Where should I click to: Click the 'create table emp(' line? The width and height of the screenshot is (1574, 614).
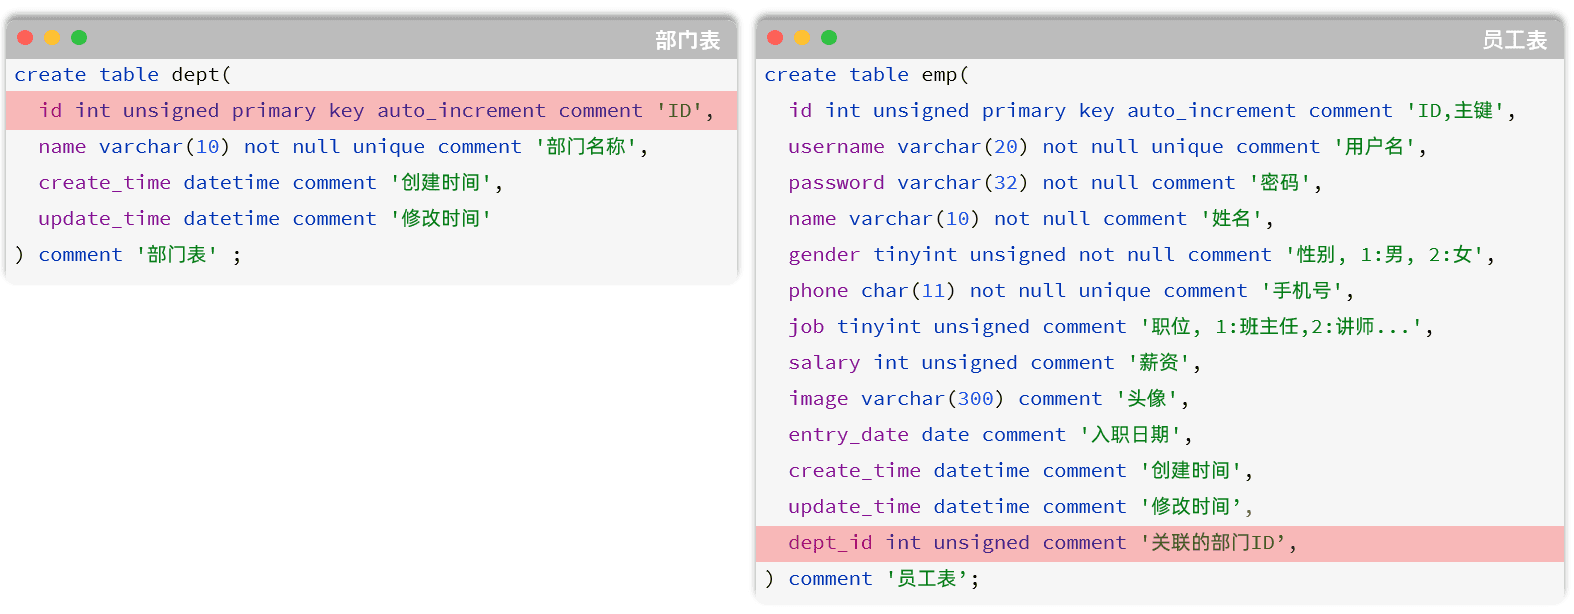point(866,75)
